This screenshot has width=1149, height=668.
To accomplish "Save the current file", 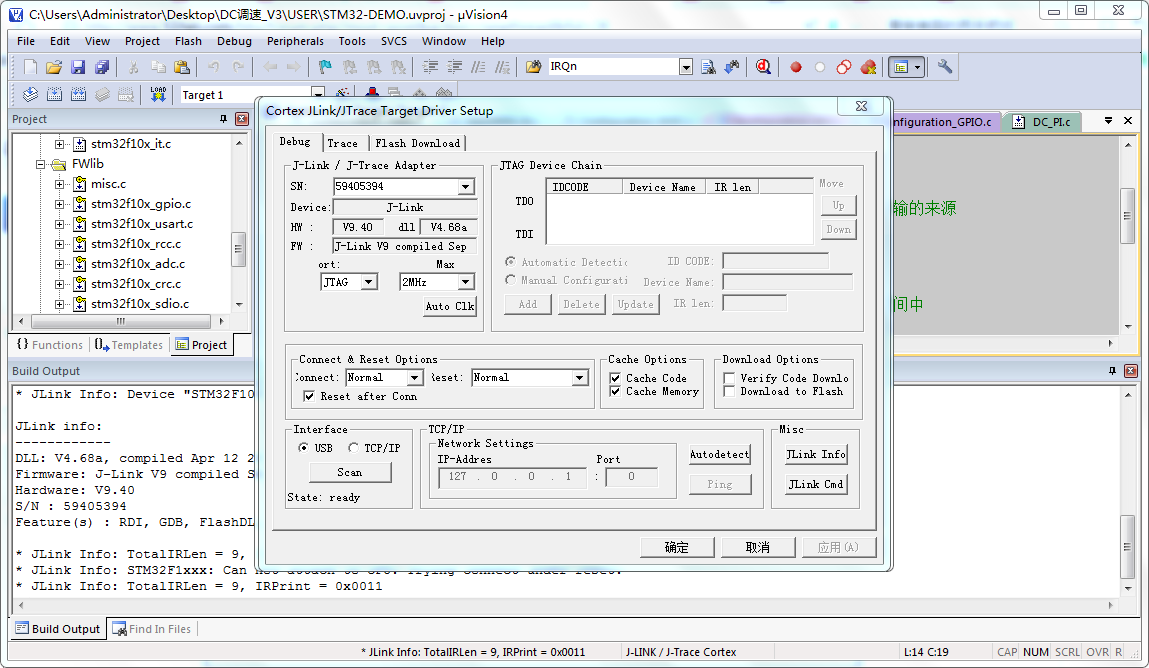I will click(78, 67).
